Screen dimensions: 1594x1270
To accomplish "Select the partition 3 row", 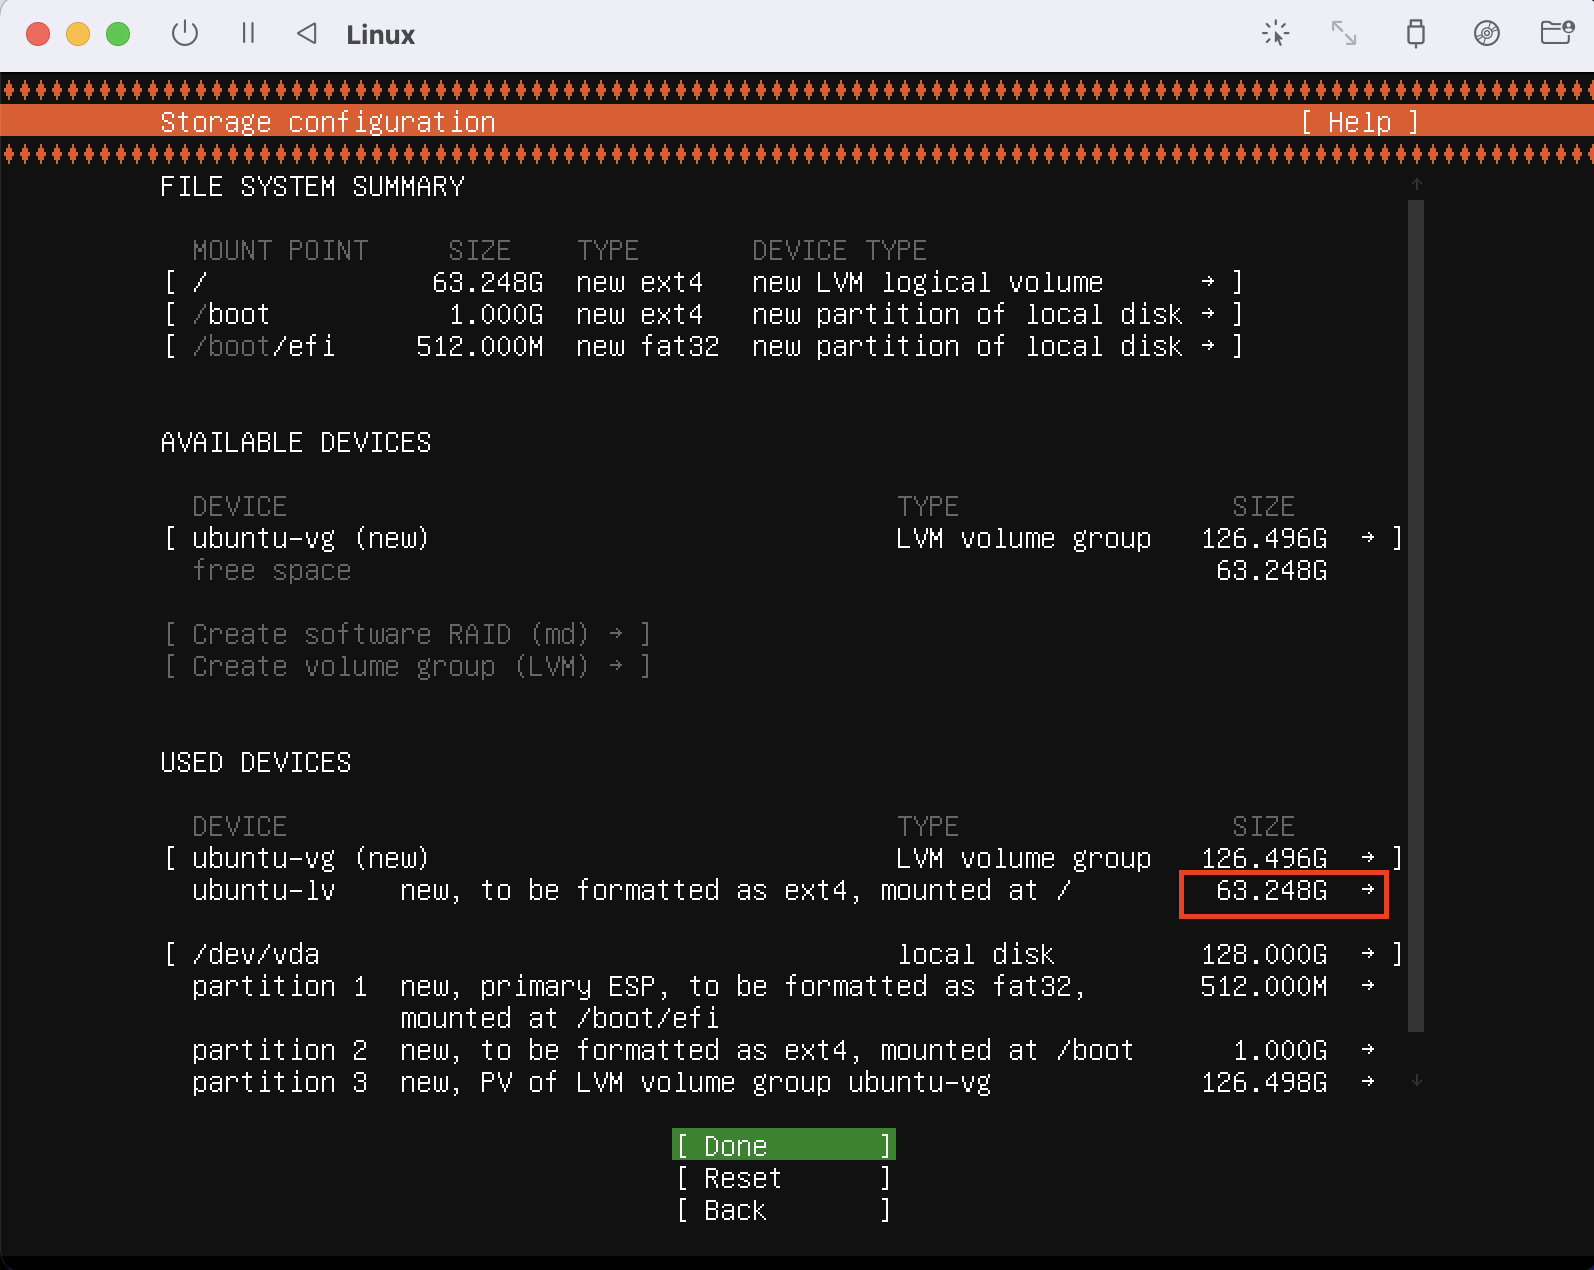I will [x=784, y=1082].
